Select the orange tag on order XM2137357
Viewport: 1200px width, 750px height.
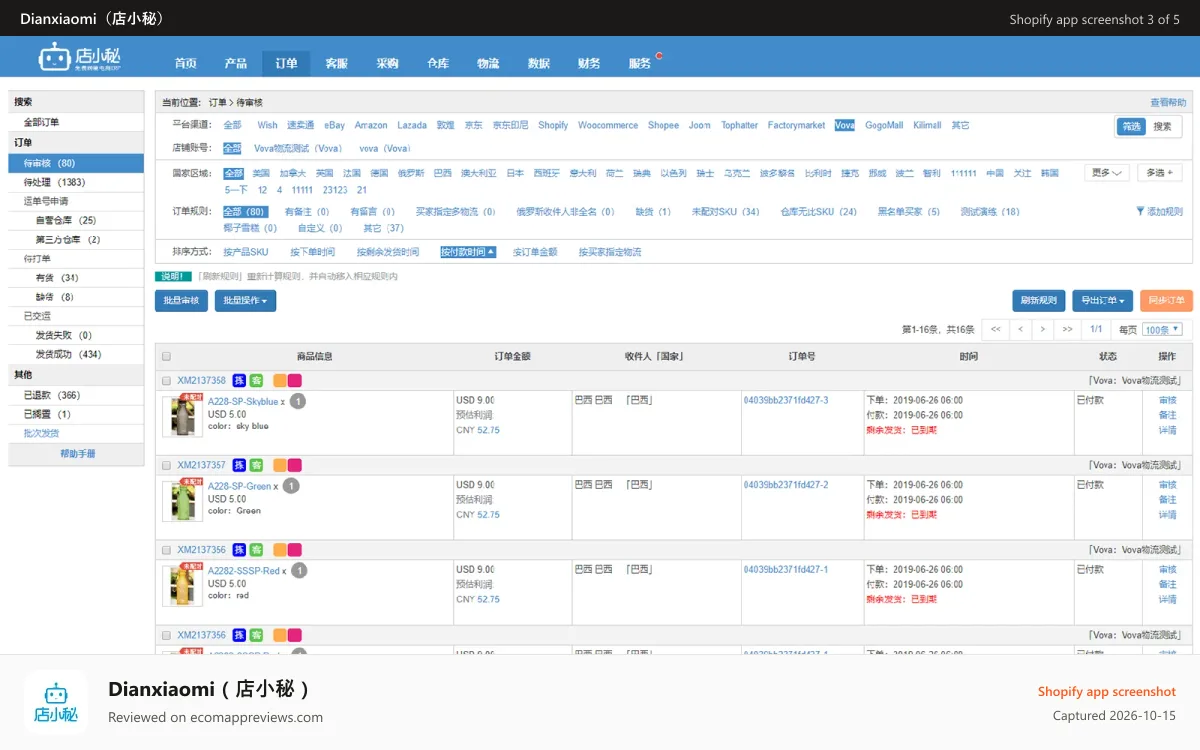pyautogui.click(x=280, y=465)
